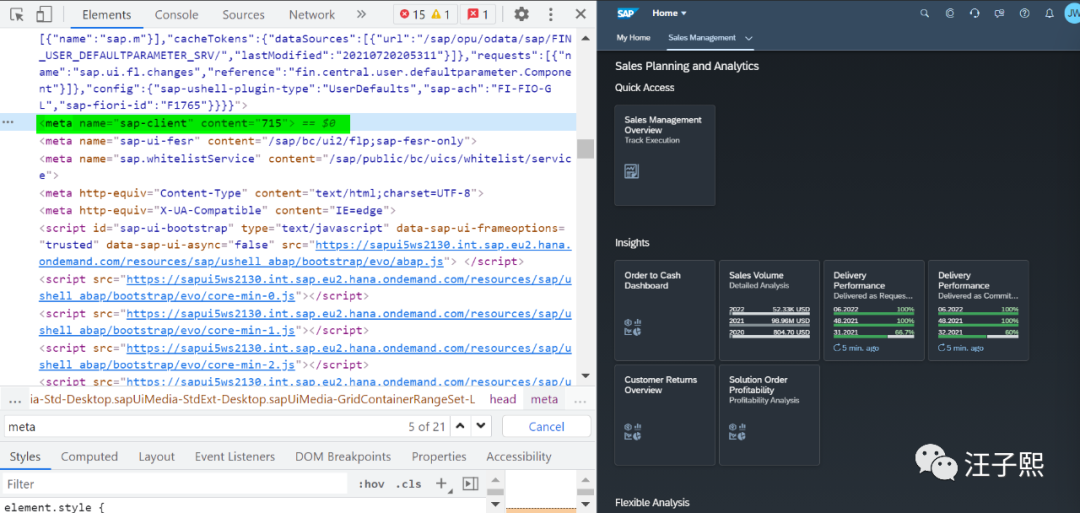Image resolution: width=1080 pixels, height=513 pixels.
Task: Switch to the Sources tab
Action: [243, 14]
